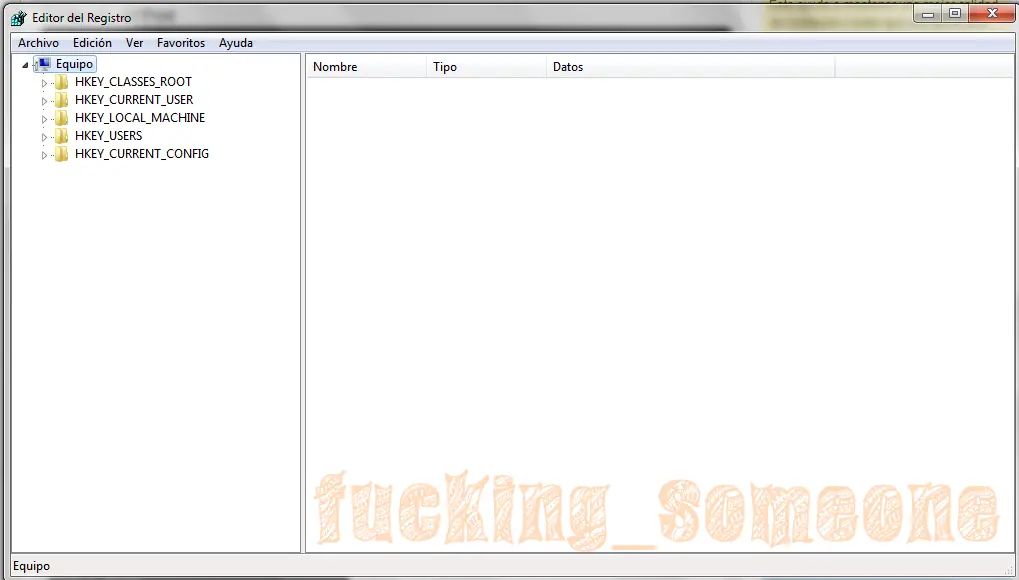This screenshot has height=580, width=1019.
Task: Select the HKEY_CURRENT_CONFIG label
Action: pos(142,153)
